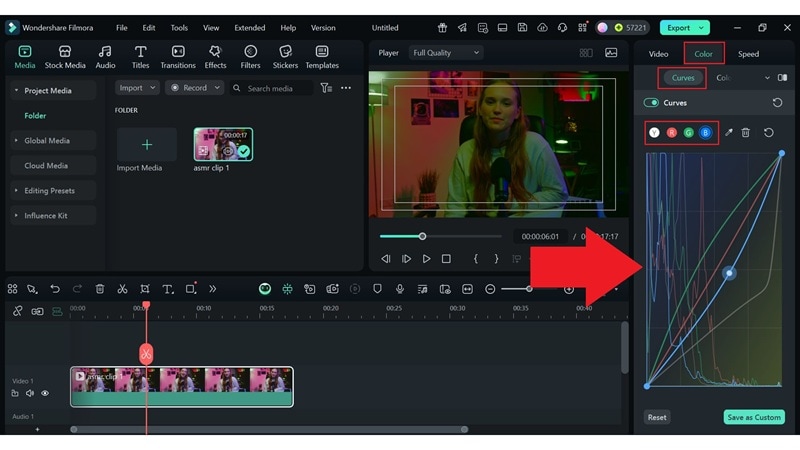The width and height of the screenshot is (800, 450).
Task: Click the blue curve midpoint handle
Action: (x=729, y=273)
